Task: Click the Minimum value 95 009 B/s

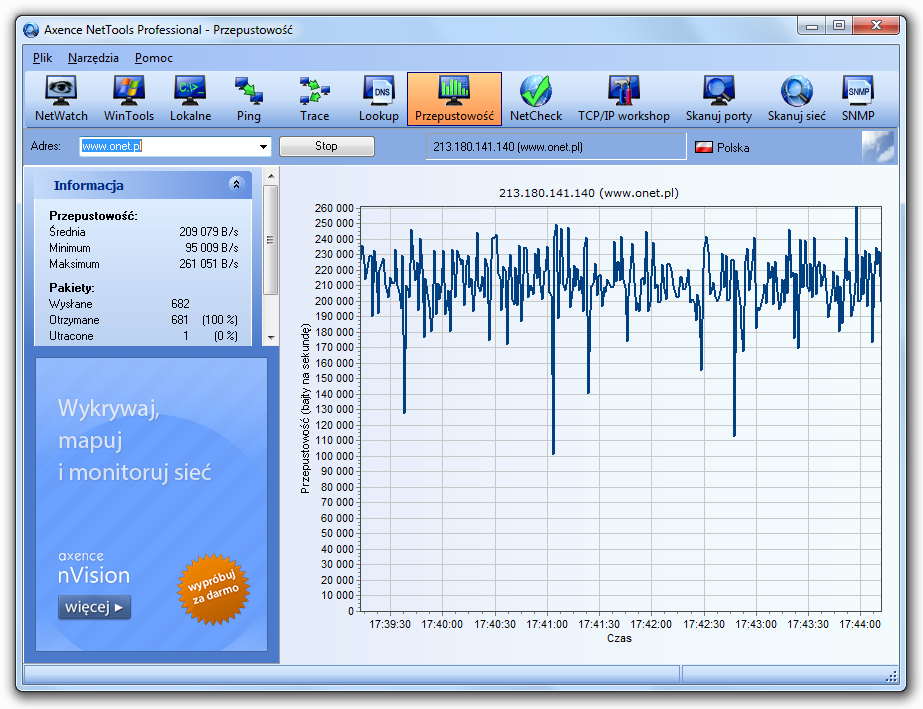Action: pyautogui.click(x=211, y=248)
